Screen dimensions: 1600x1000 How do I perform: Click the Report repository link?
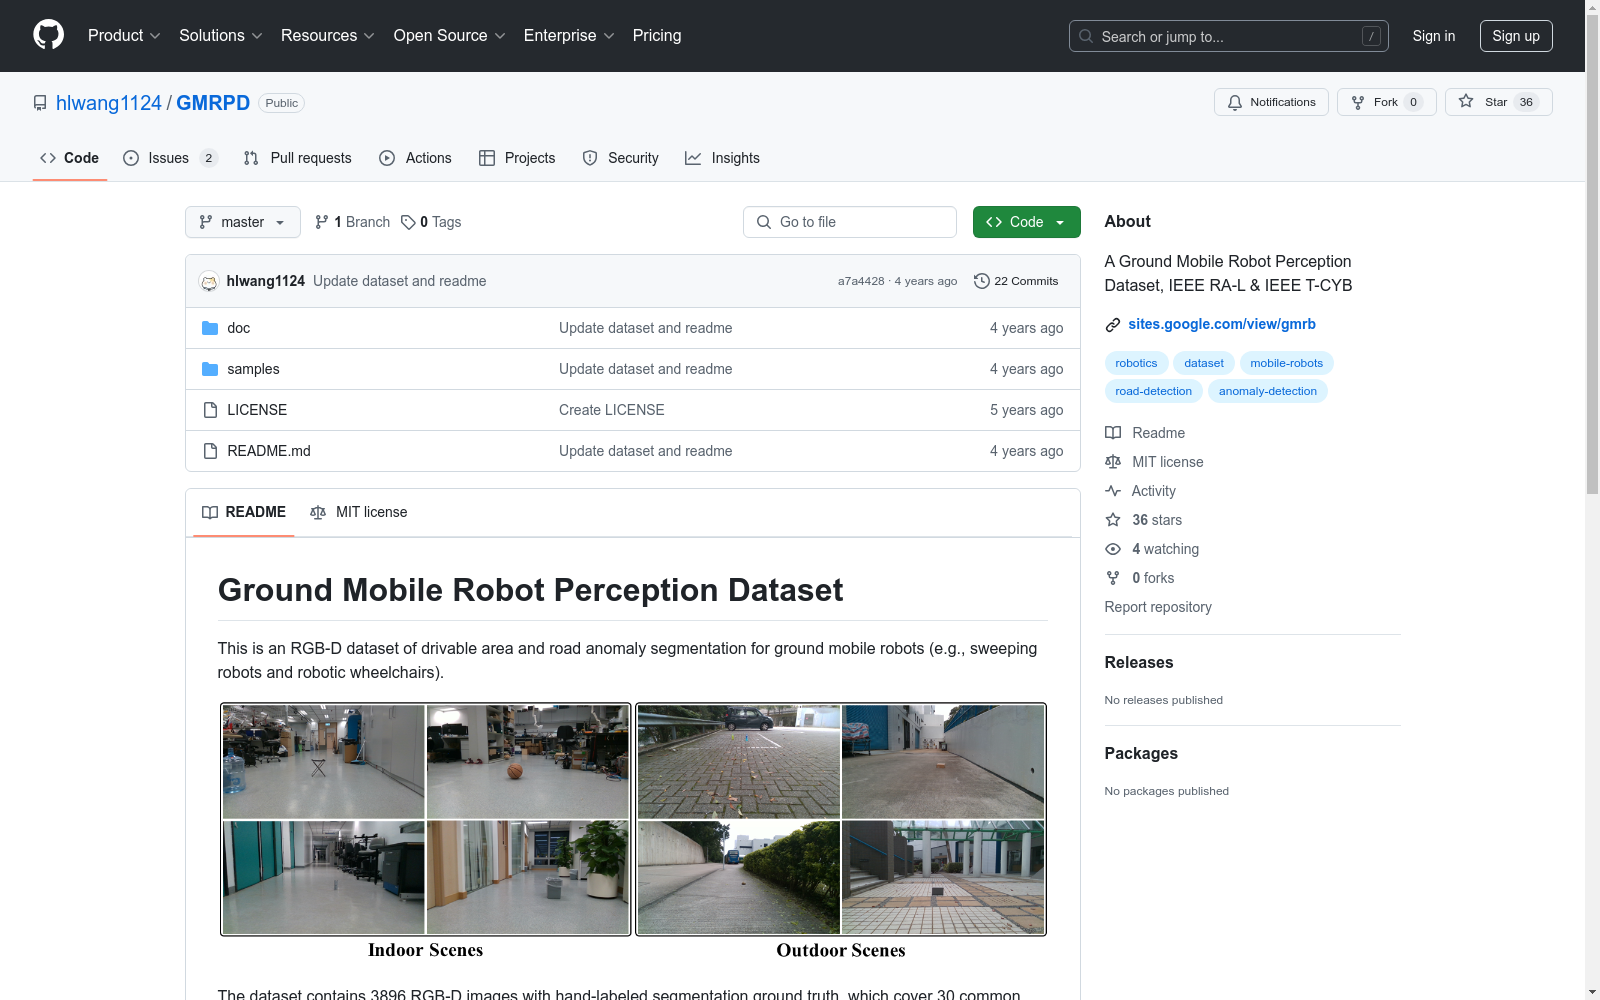click(x=1158, y=607)
